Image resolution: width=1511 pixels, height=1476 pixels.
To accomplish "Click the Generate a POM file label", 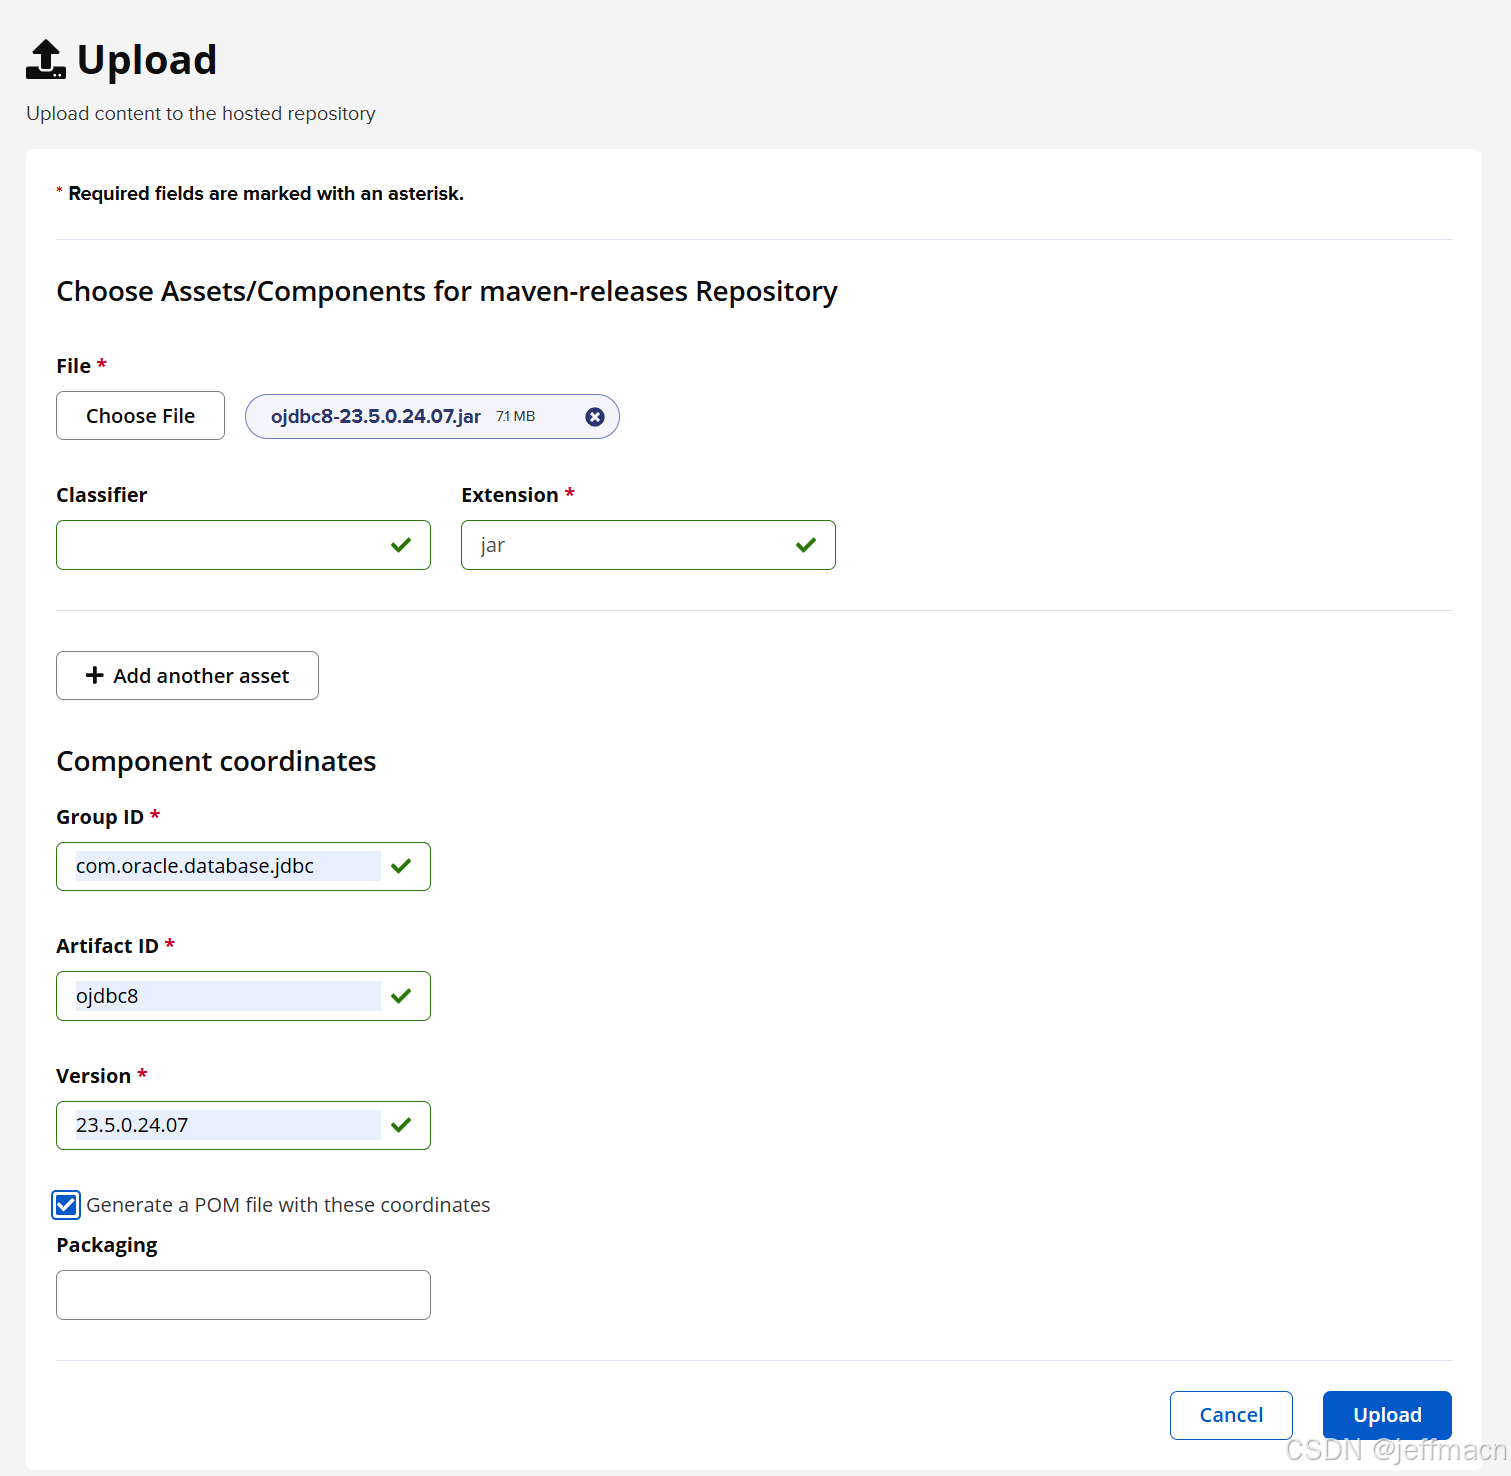I will (288, 1205).
